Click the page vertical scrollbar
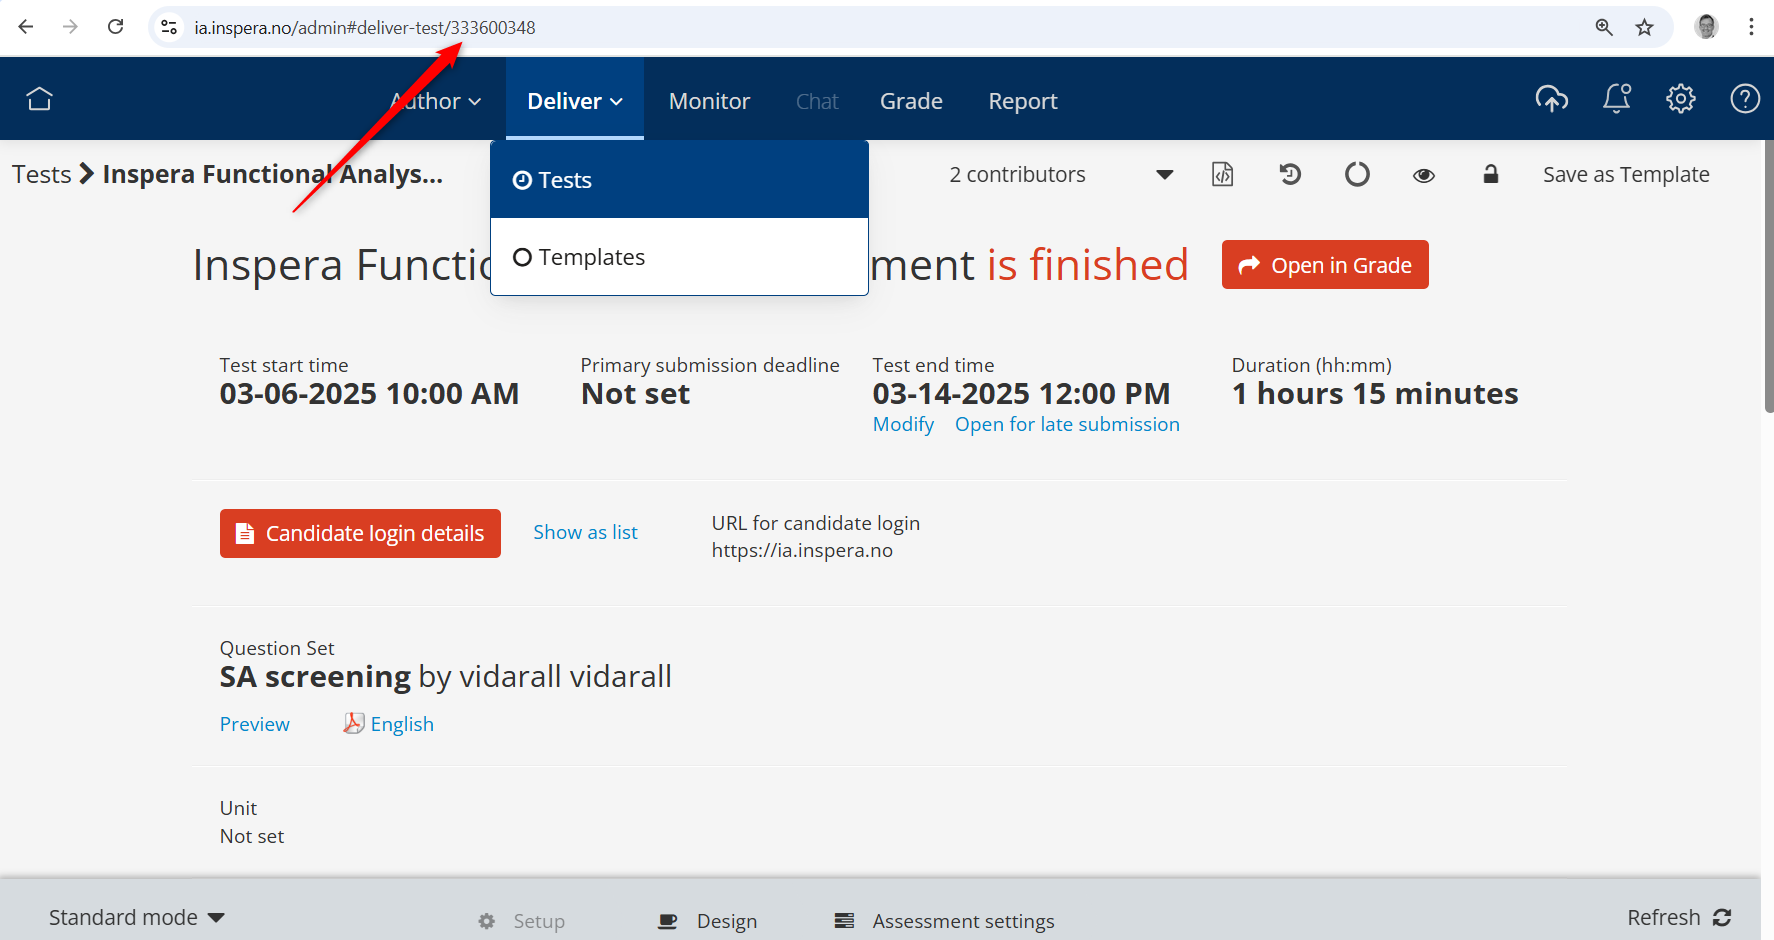The image size is (1774, 940). [x=1768, y=276]
